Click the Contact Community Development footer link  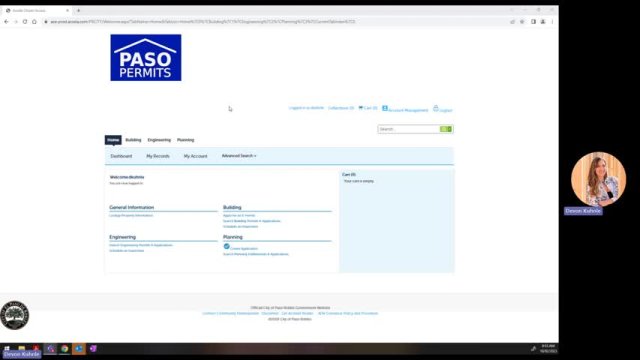point(231,313)
